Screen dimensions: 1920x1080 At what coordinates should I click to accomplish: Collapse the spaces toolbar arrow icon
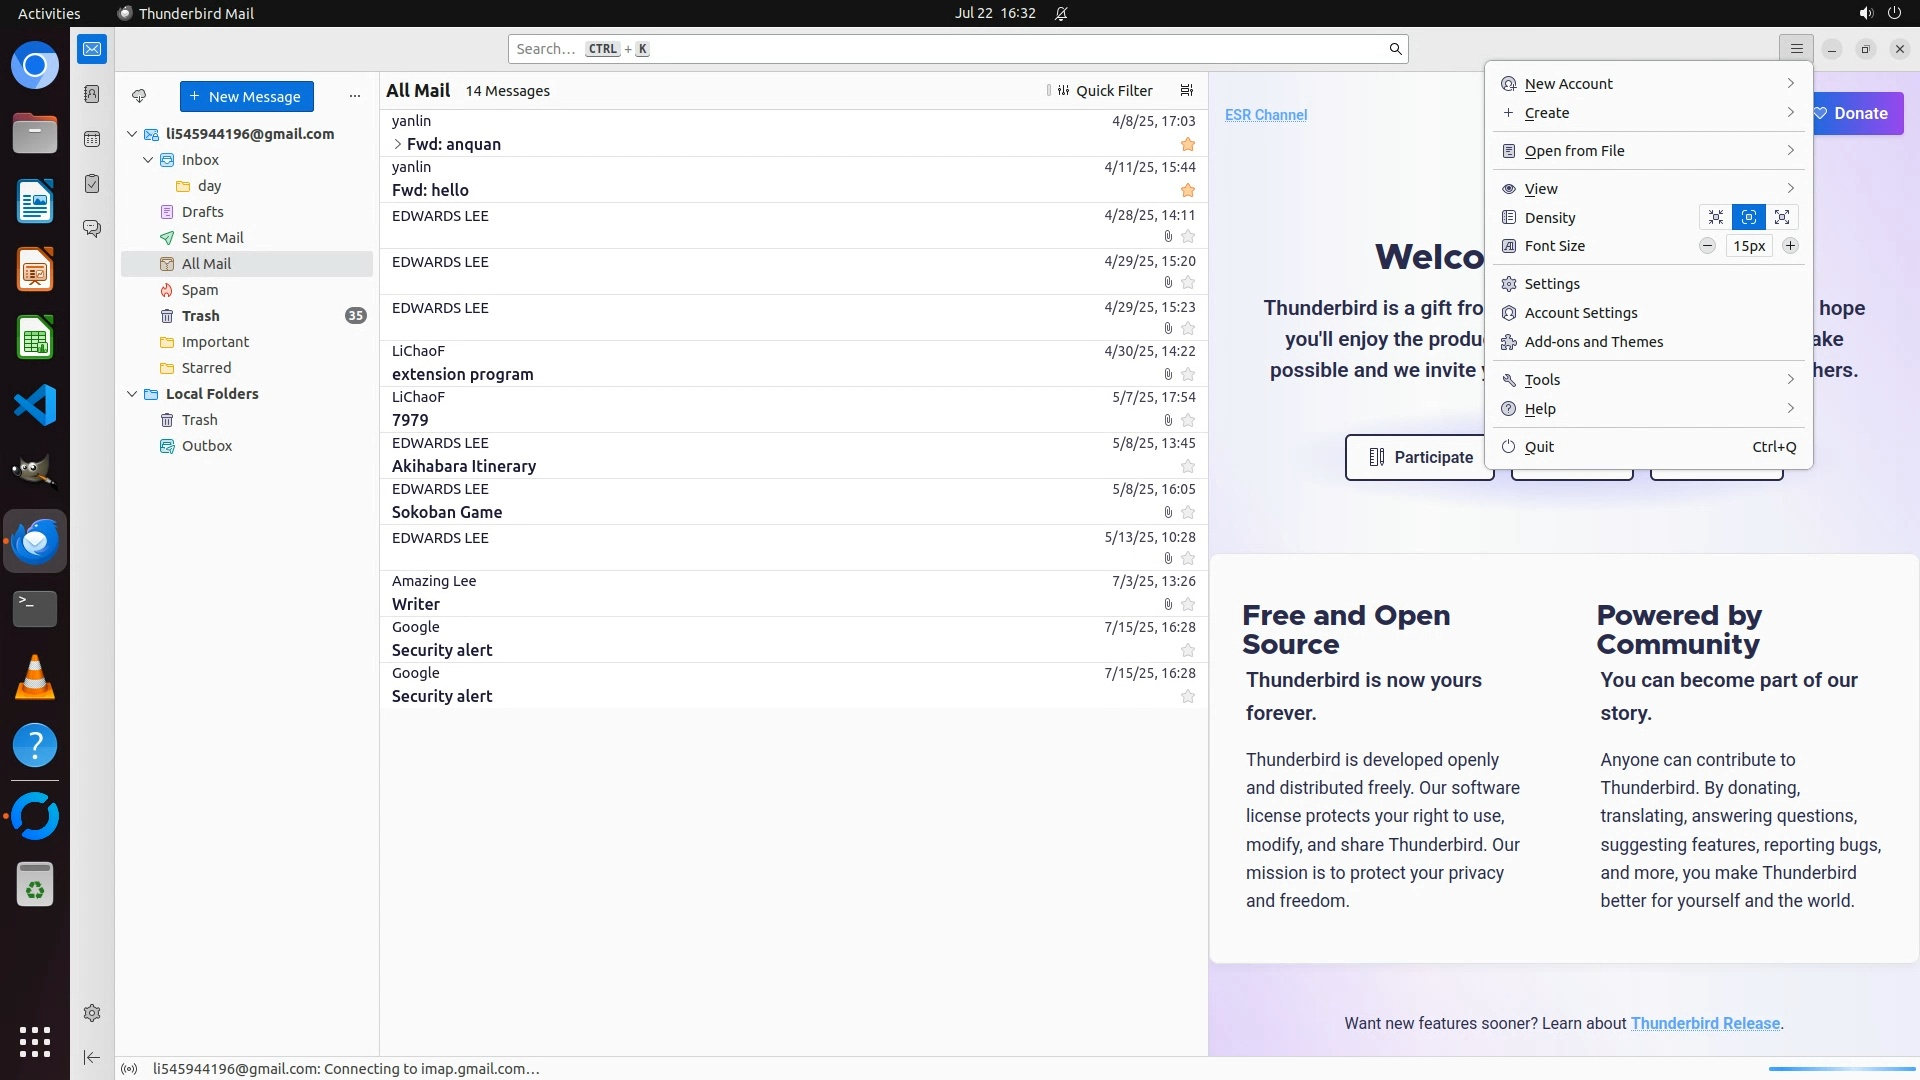[x=92, y=1057]
